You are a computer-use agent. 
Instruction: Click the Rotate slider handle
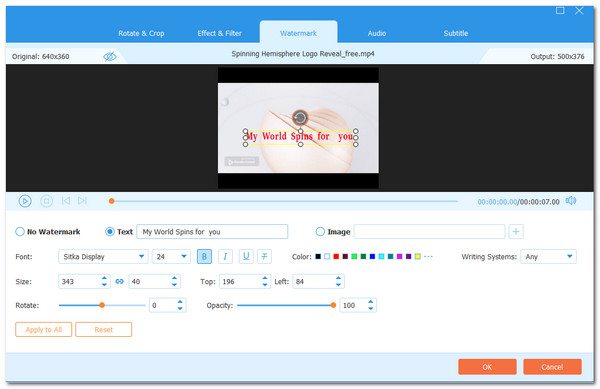click(x=102, y=305)
